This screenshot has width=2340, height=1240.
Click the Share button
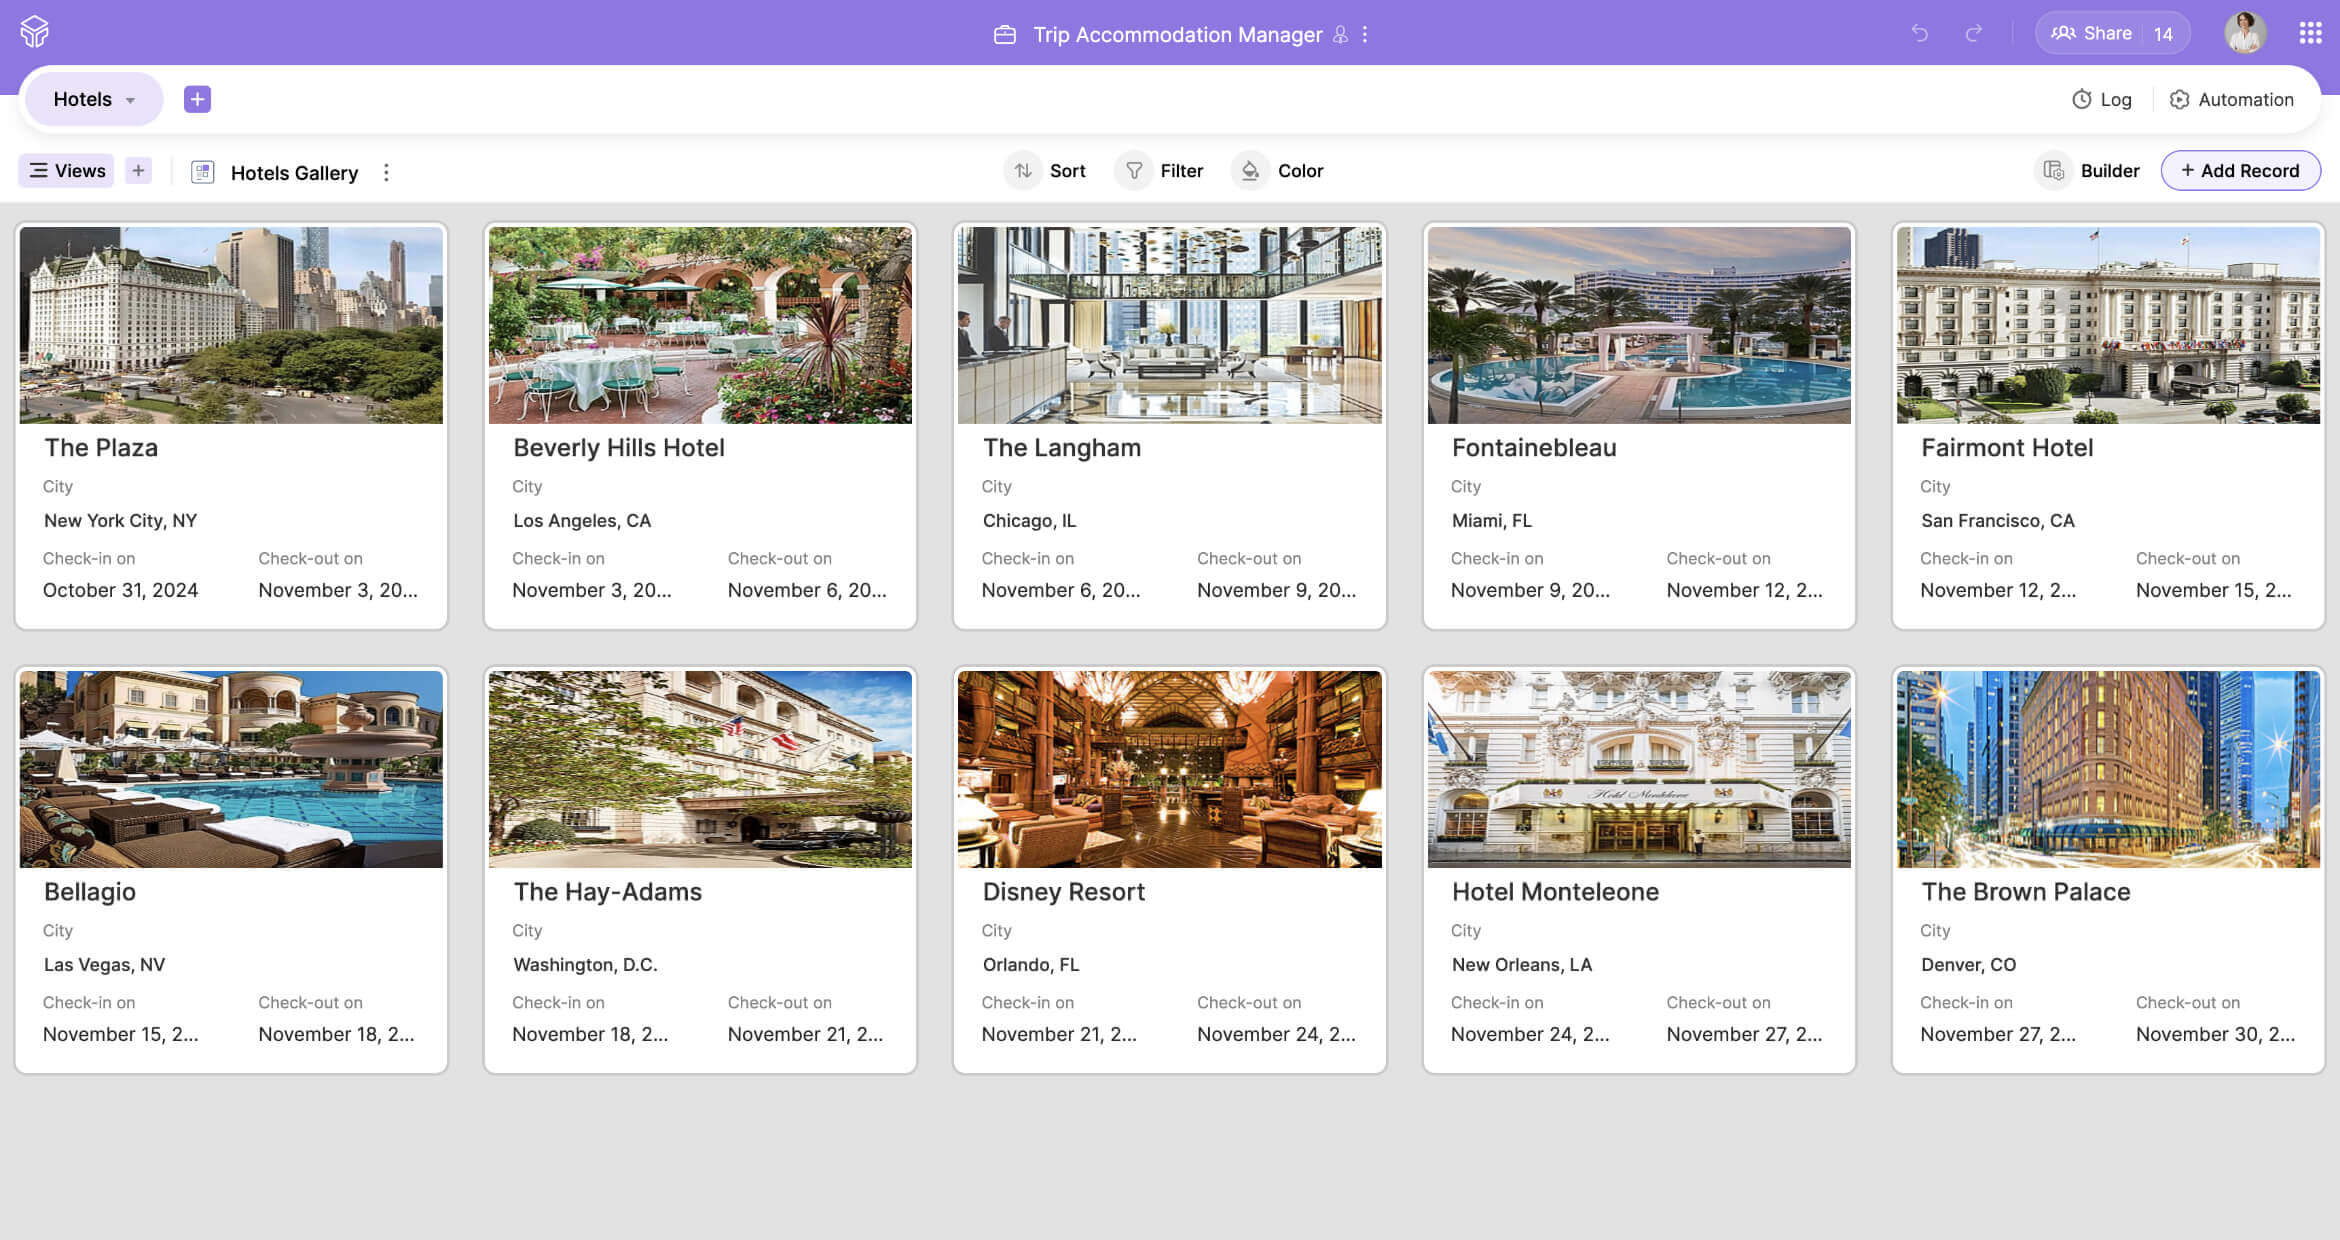(x=2092, y=33)
